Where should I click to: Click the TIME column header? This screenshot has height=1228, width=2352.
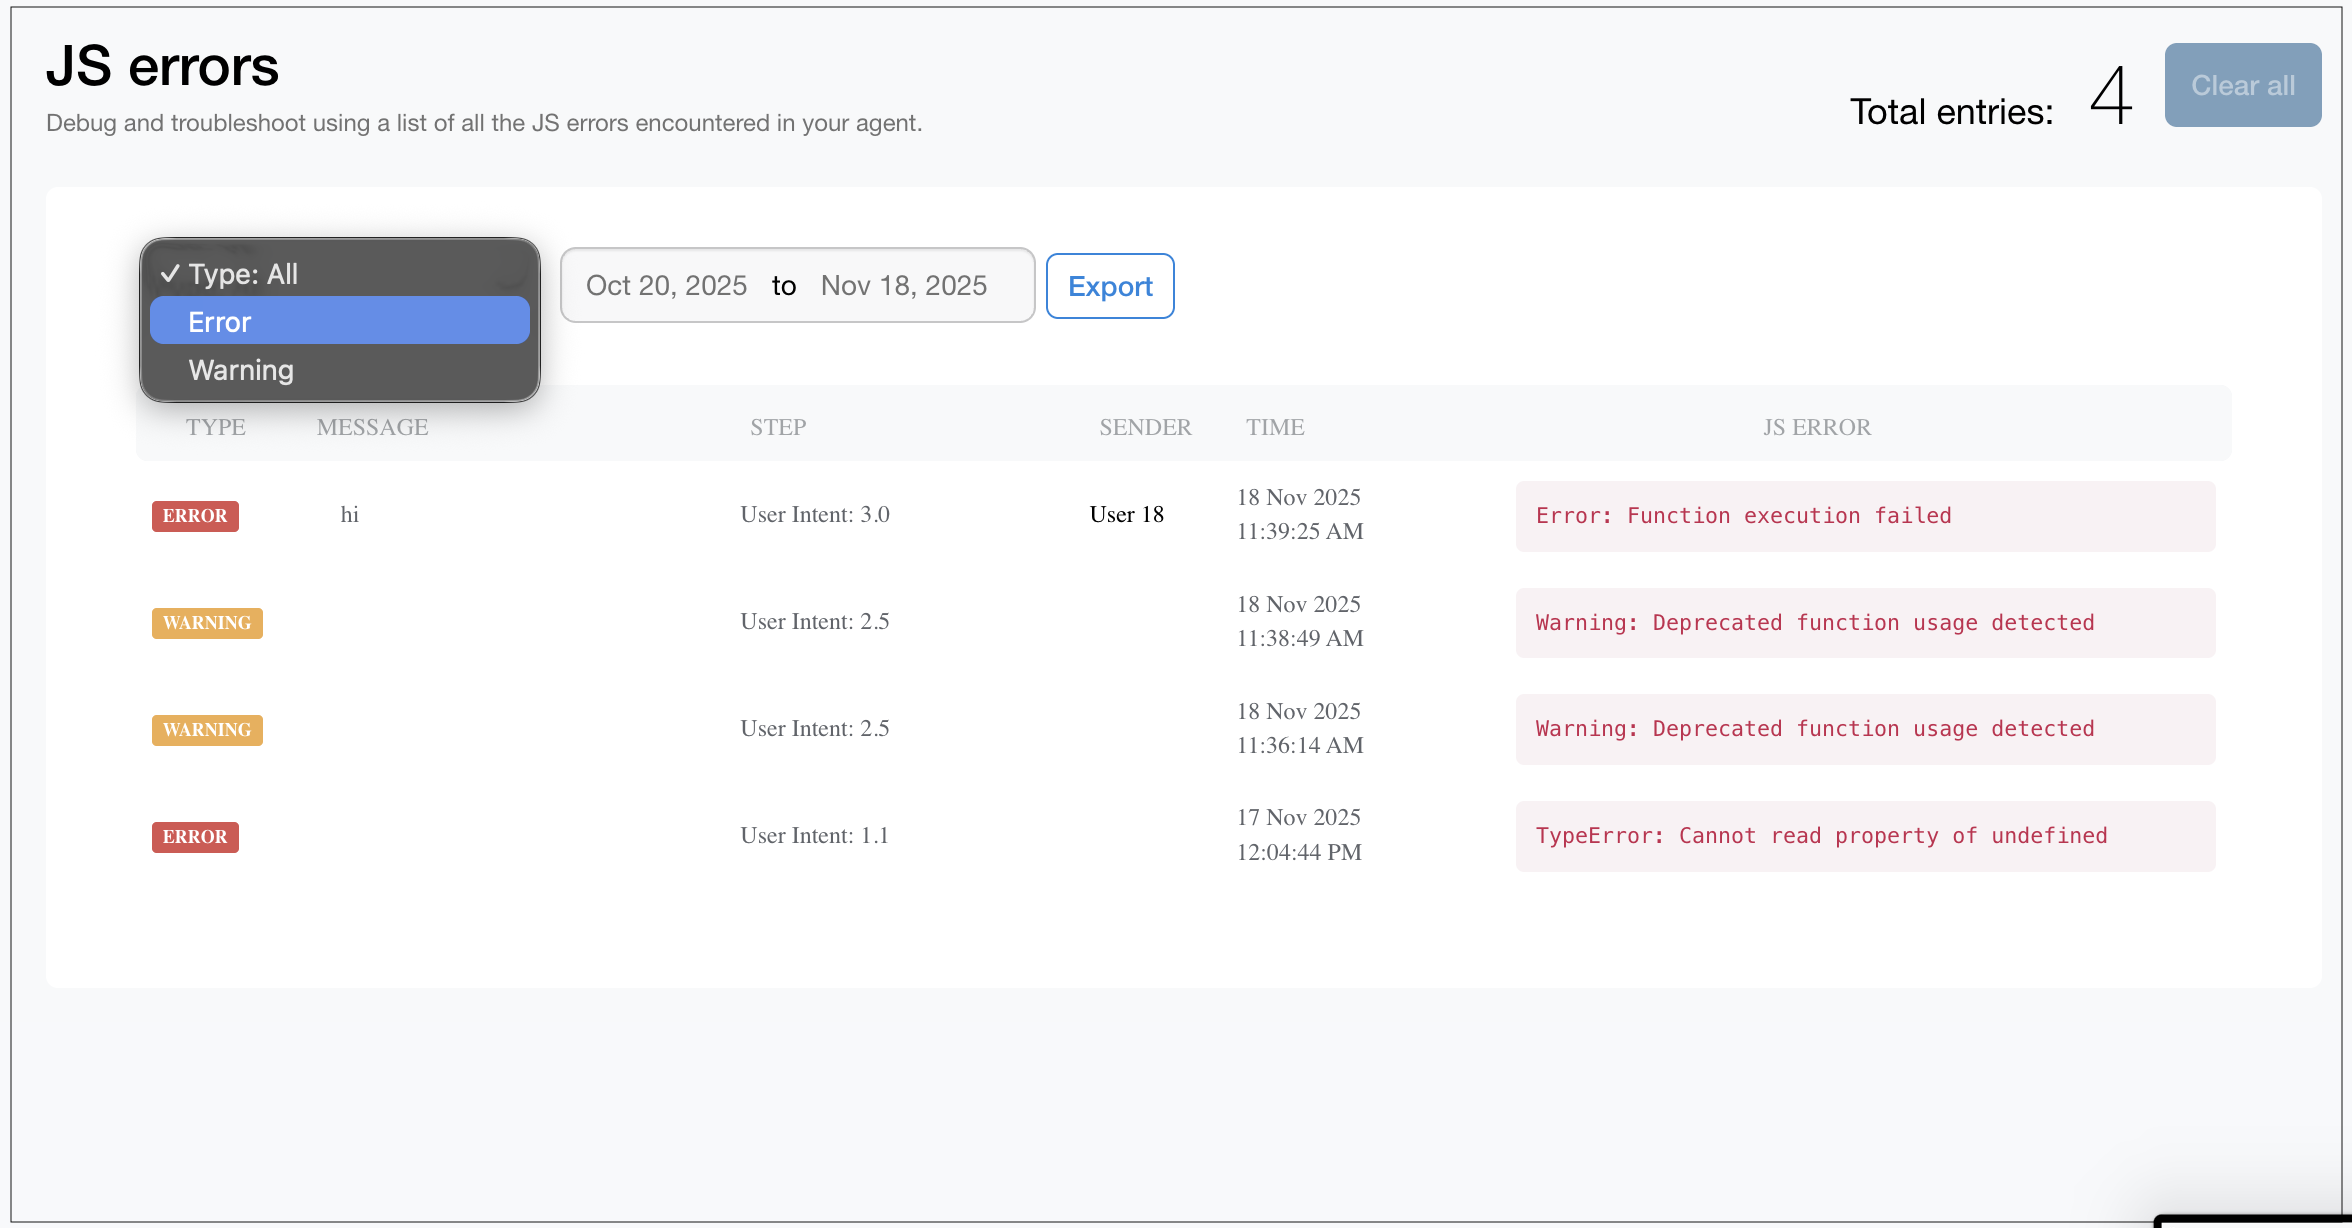[1274, 427]
